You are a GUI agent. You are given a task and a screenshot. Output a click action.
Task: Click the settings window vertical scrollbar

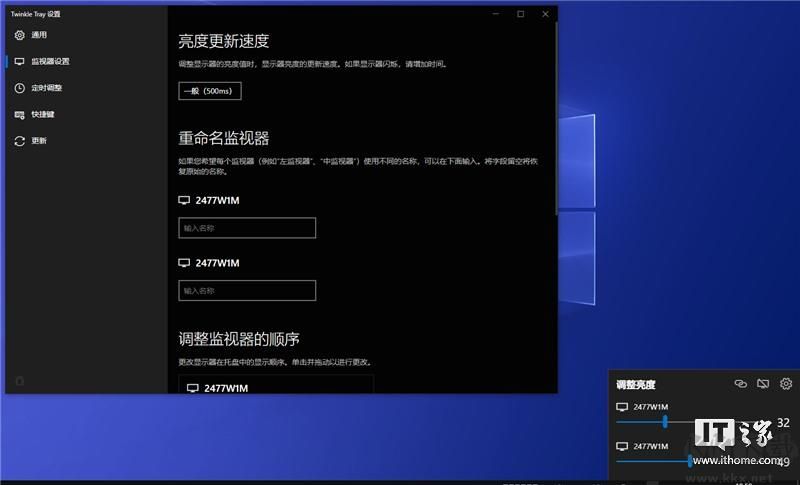556,120
